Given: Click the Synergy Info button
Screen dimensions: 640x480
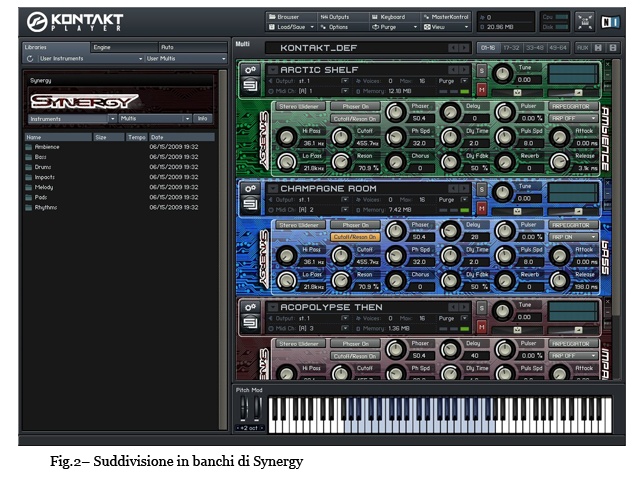Looking at the screenshot, I should coord(202,118).
